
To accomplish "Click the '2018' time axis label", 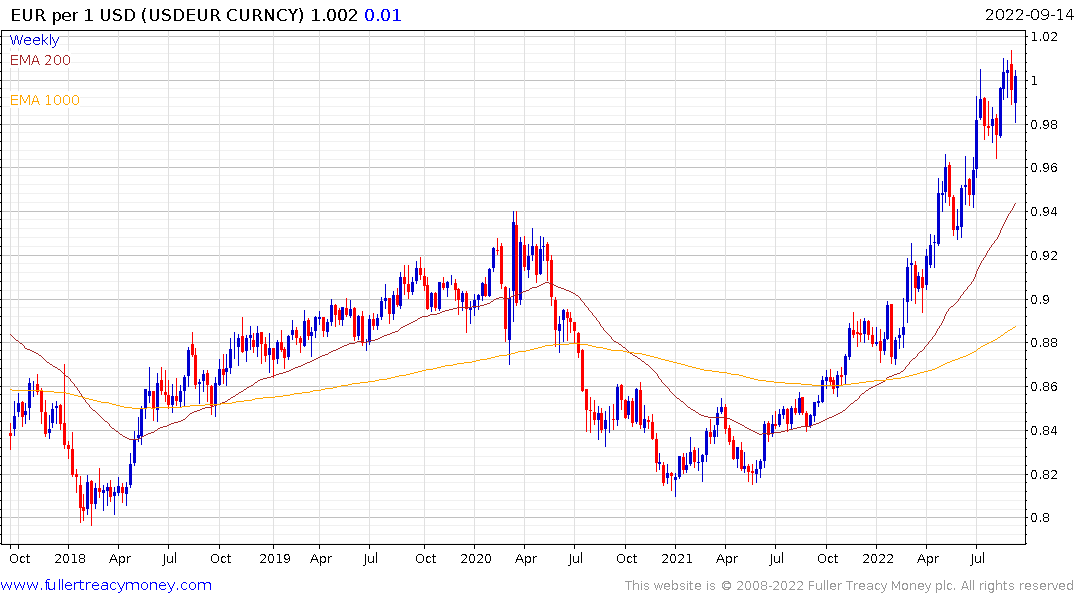I will (x=70, y=559).
